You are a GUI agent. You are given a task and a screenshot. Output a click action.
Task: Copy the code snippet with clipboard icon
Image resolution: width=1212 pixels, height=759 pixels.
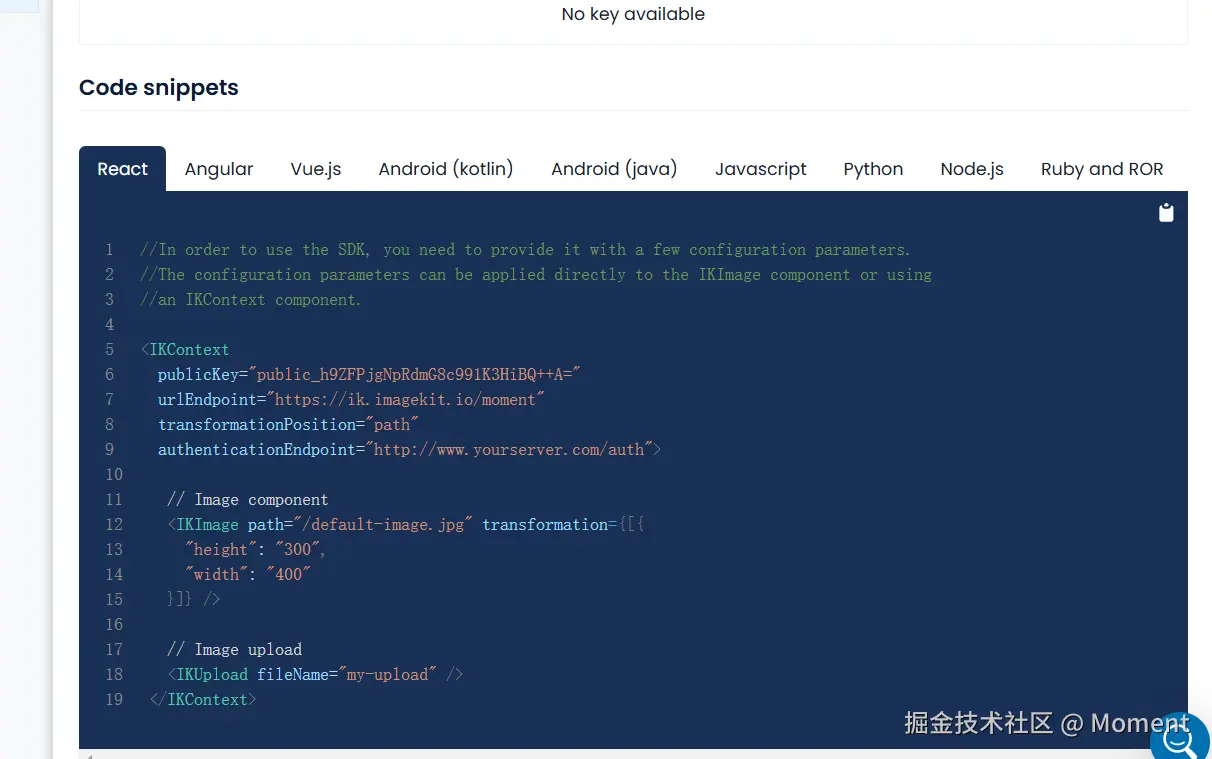tap(1166, 213)
